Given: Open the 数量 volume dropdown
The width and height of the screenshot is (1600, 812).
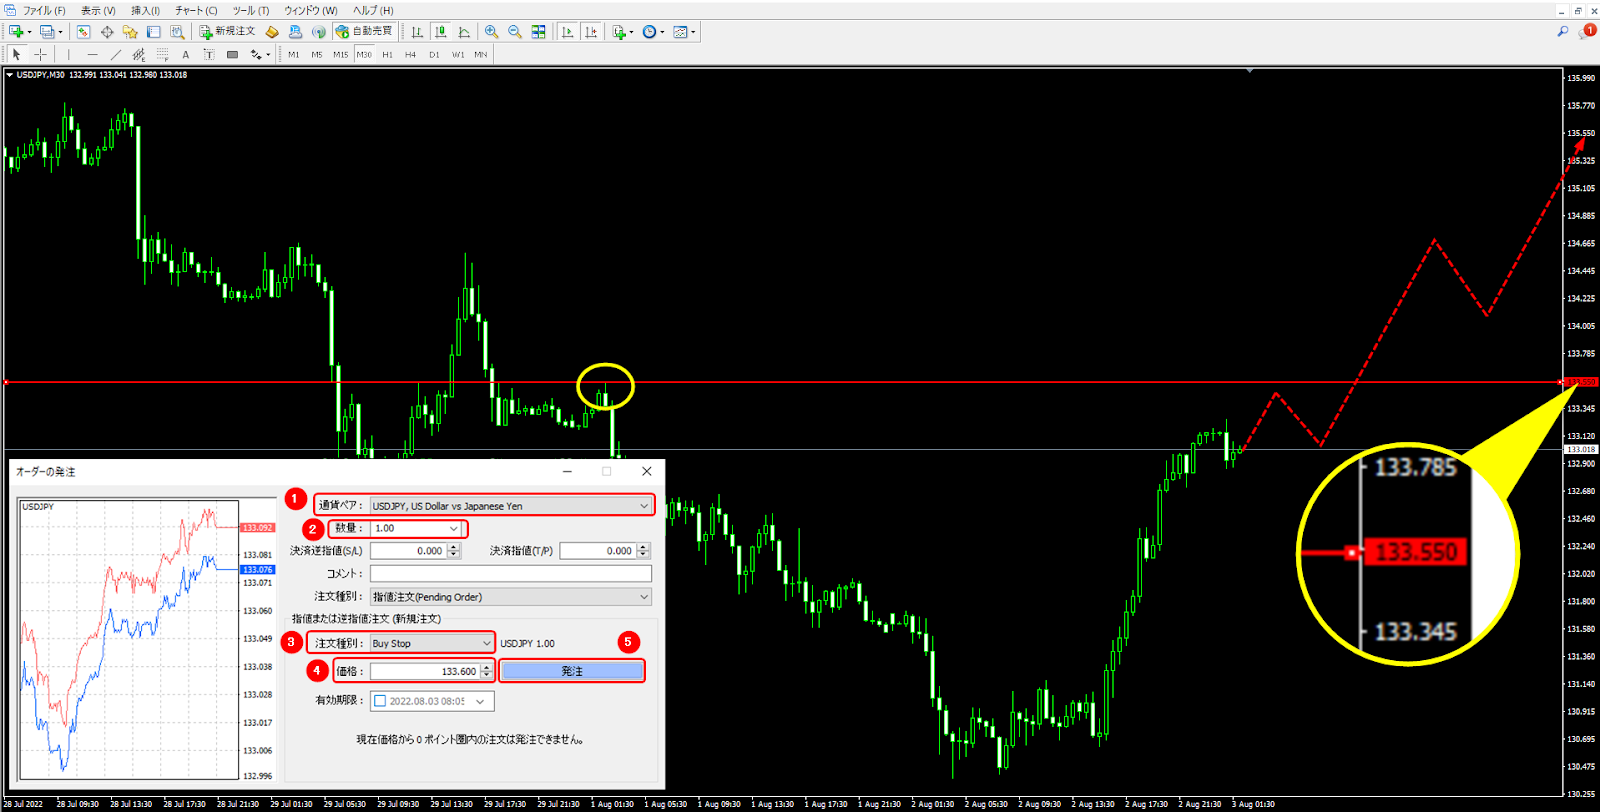Looking at the screenshot, I should 453,528.
